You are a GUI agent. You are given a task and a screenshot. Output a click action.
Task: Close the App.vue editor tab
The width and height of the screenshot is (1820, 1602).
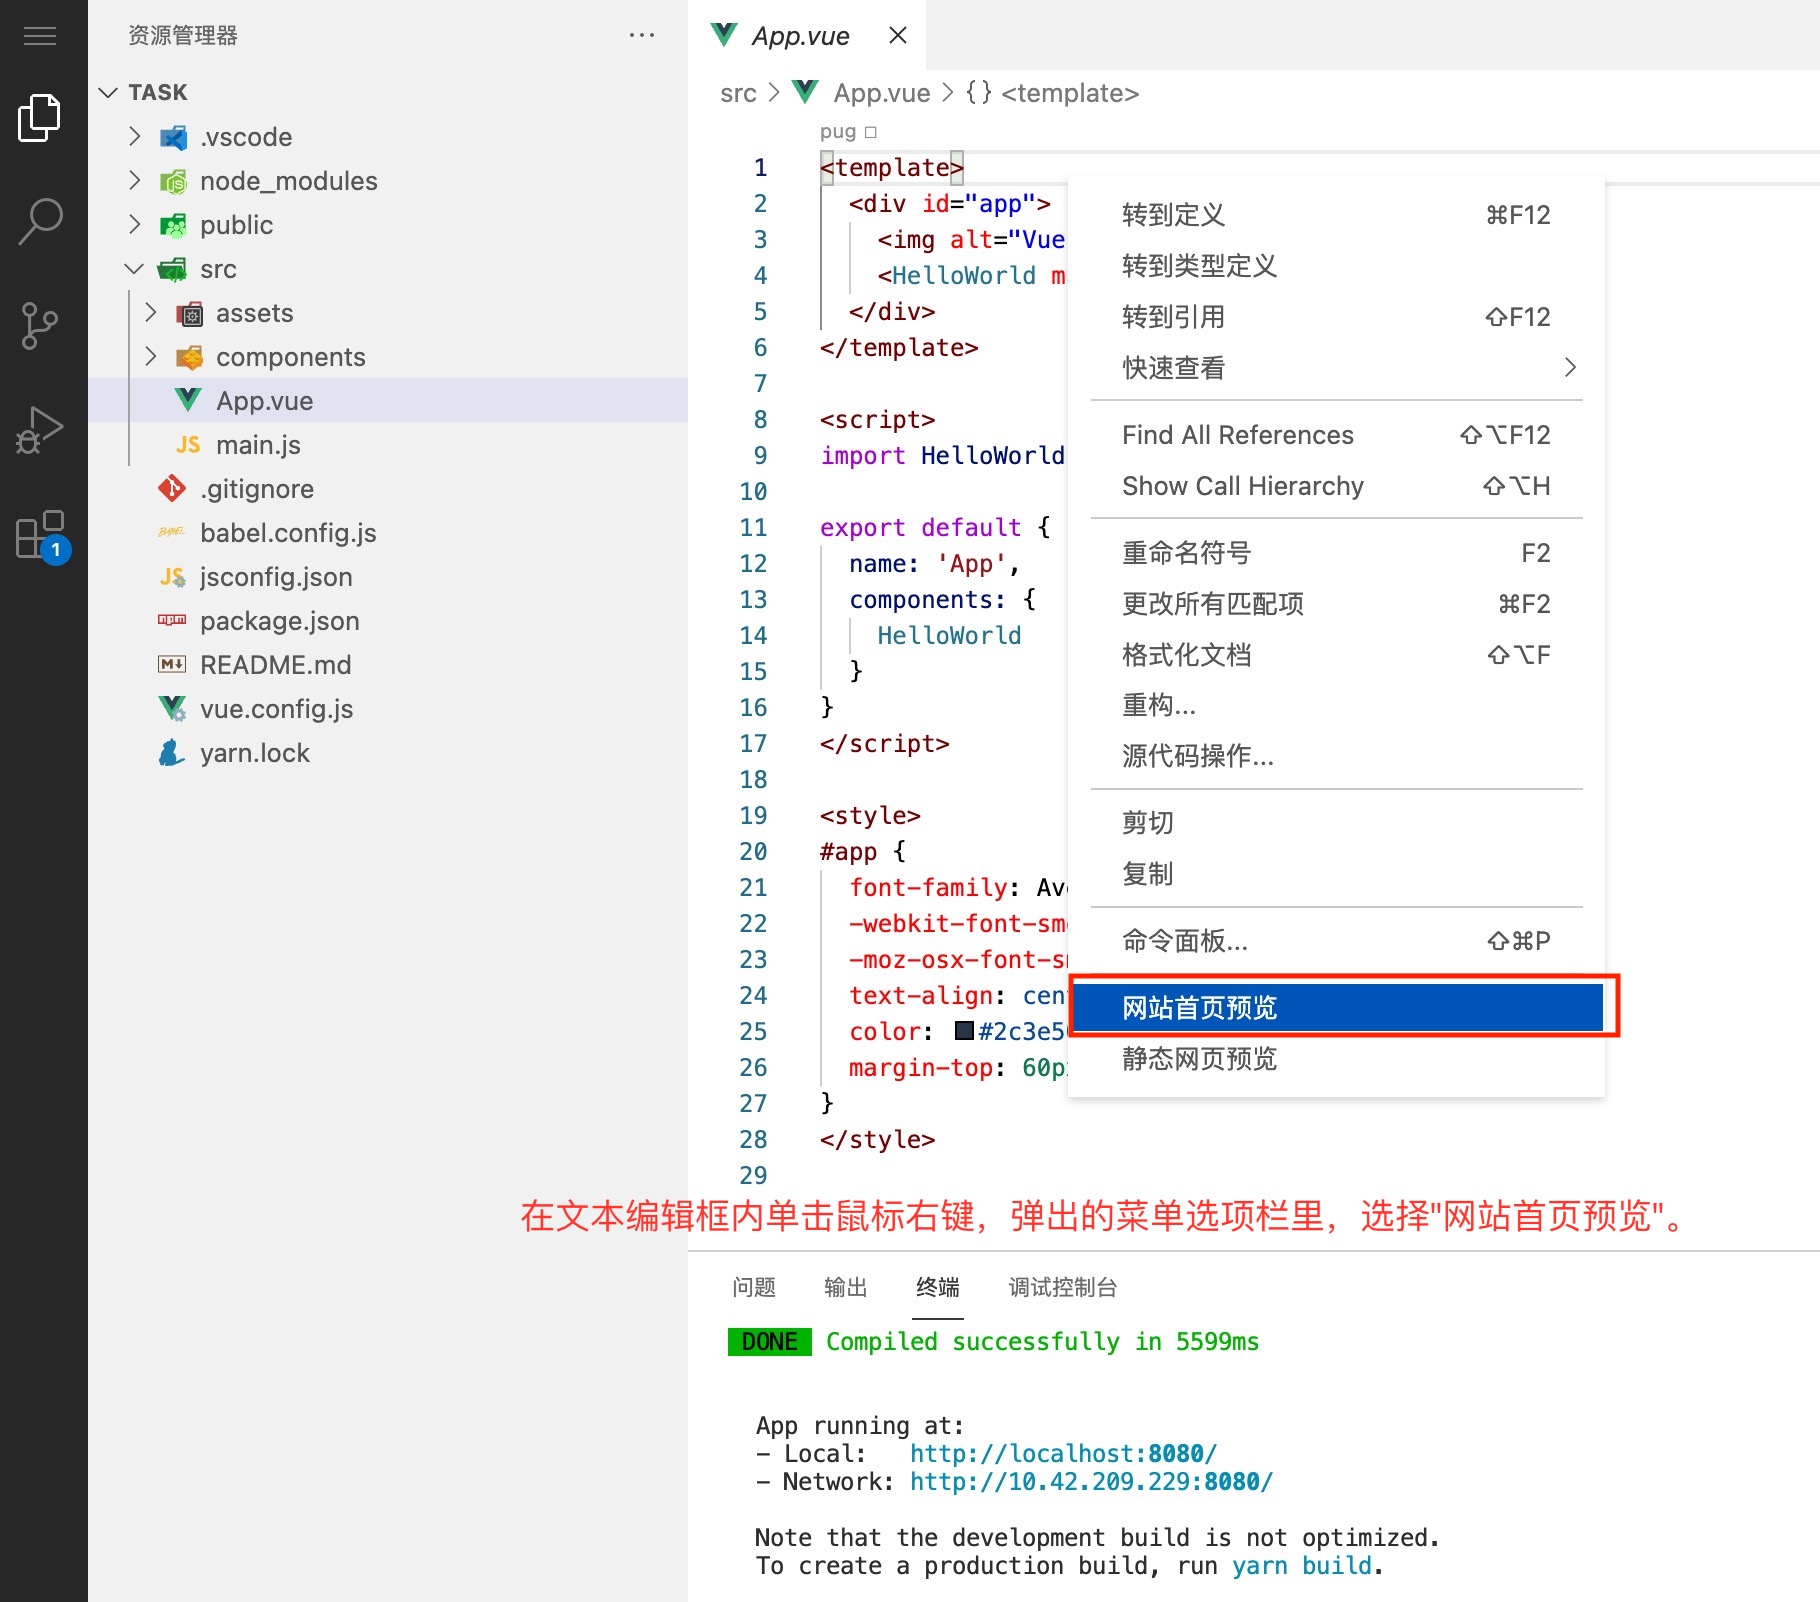click(897, 36)
